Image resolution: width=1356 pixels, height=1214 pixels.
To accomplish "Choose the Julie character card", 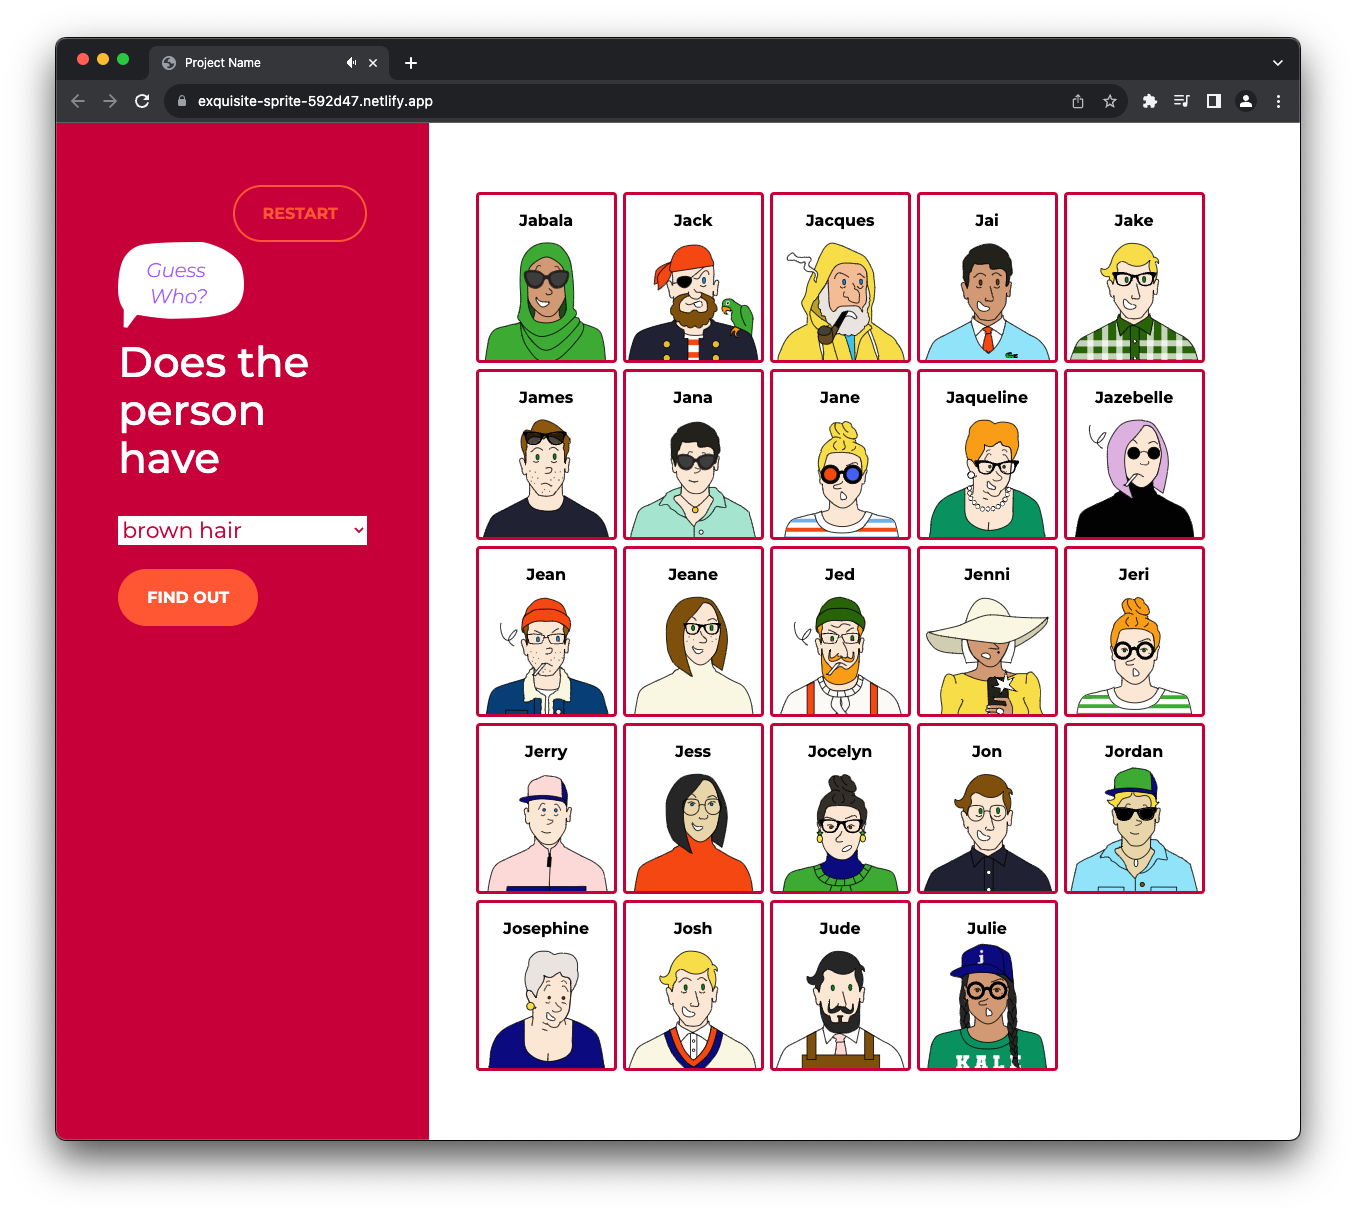I will pyautogui.click(x=987, y=985).
